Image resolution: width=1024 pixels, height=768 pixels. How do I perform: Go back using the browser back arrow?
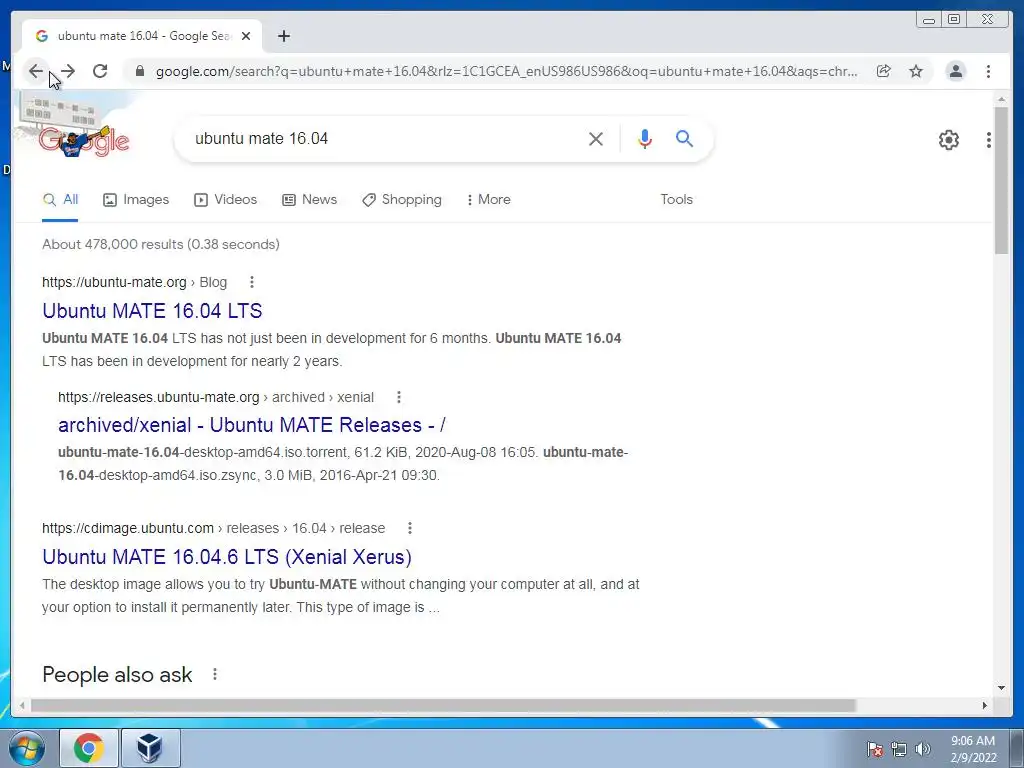[36, 71]
